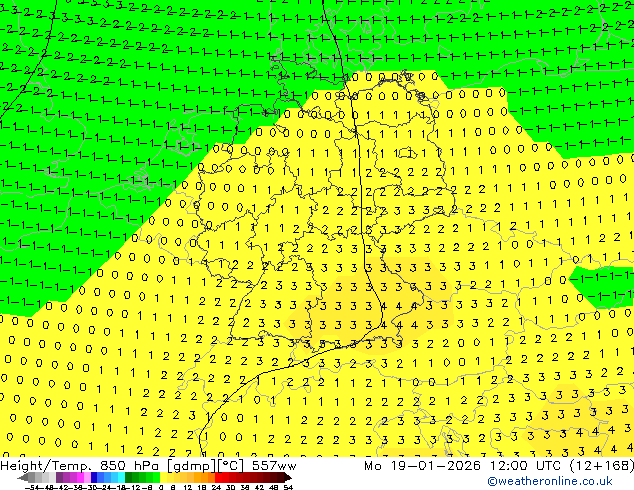This screenshot has width=634, height=490.
Task: Click the darkest green swatch in temperature legend
Action: (x=129, y=477)
